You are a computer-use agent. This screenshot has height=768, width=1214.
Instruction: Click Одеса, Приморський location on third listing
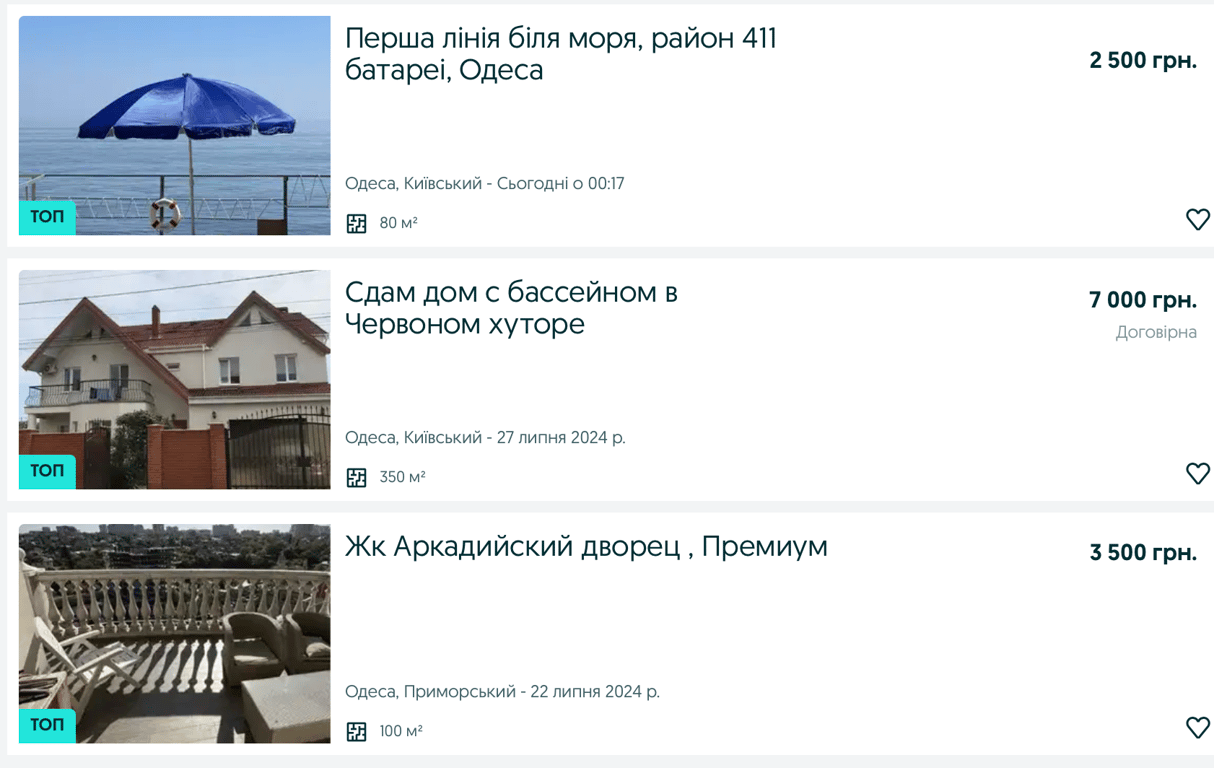pyautogui.click(x=427, y=691)
